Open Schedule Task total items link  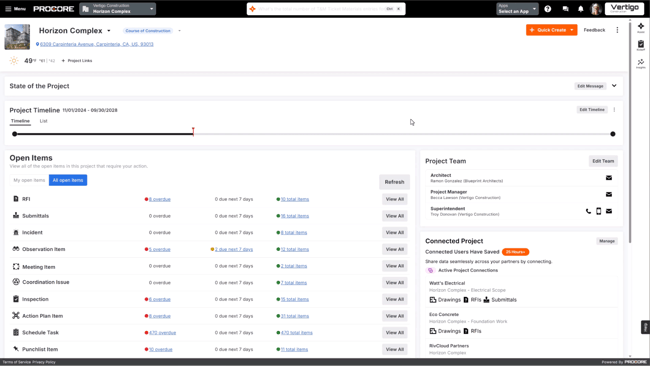(x=297, y=333)
